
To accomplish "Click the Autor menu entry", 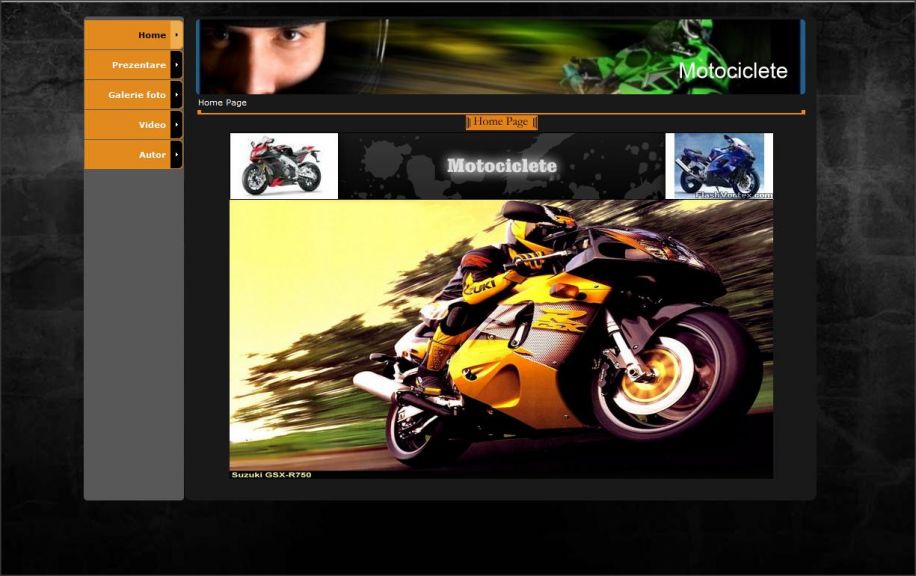I will [x=151, y=155].
